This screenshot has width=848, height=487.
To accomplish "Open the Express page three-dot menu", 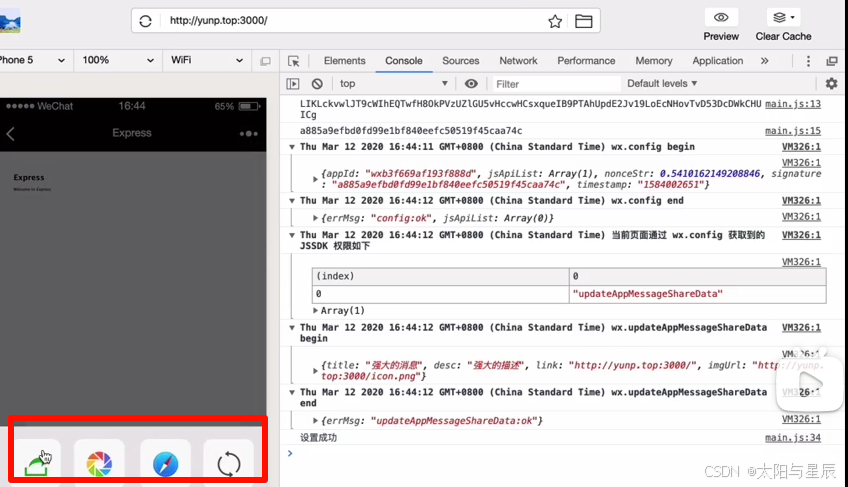I will [x=248, y=134].
